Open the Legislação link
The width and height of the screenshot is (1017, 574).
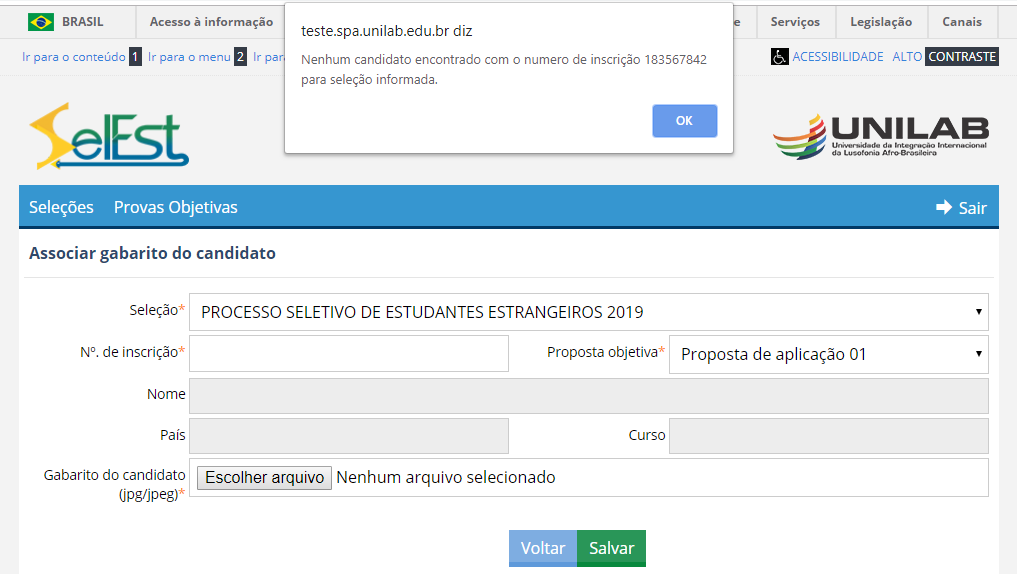point(881,22)
